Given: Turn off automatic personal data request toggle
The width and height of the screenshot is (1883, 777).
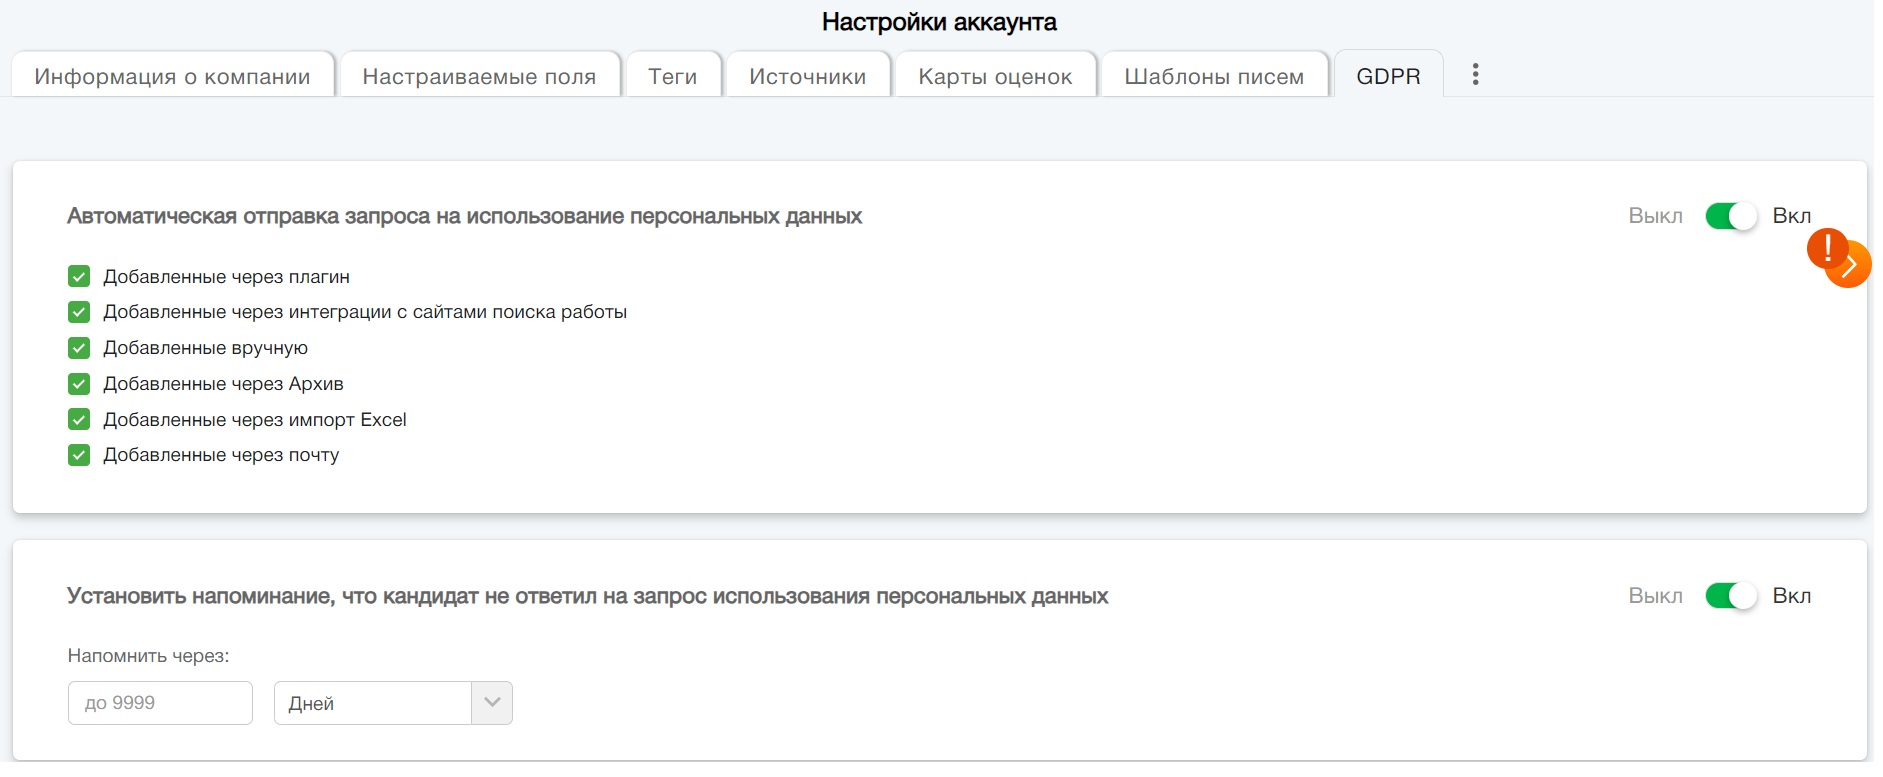Looking at the screenshot, I should (x=1730, y=216).
